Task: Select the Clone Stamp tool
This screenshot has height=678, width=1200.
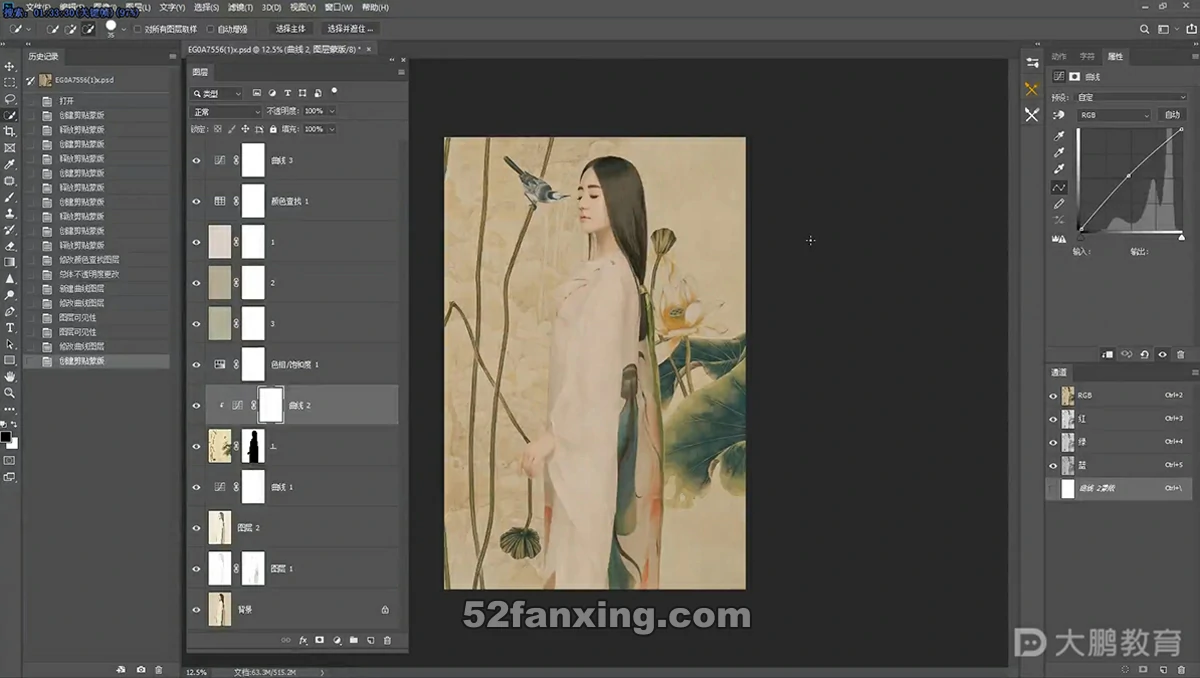Action: pos(10,213)
